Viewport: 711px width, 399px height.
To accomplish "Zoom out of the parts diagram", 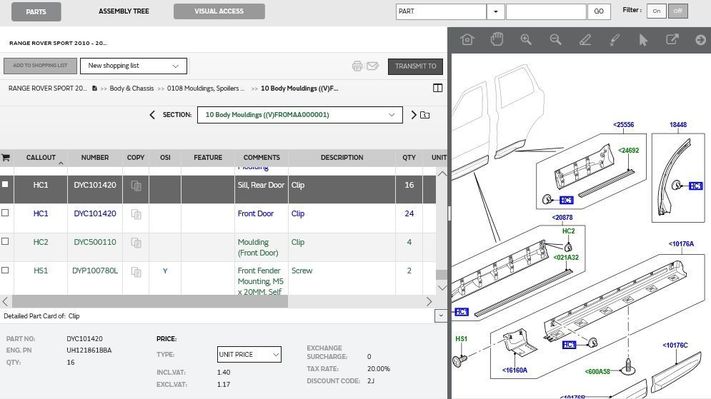I will (555, 40).
